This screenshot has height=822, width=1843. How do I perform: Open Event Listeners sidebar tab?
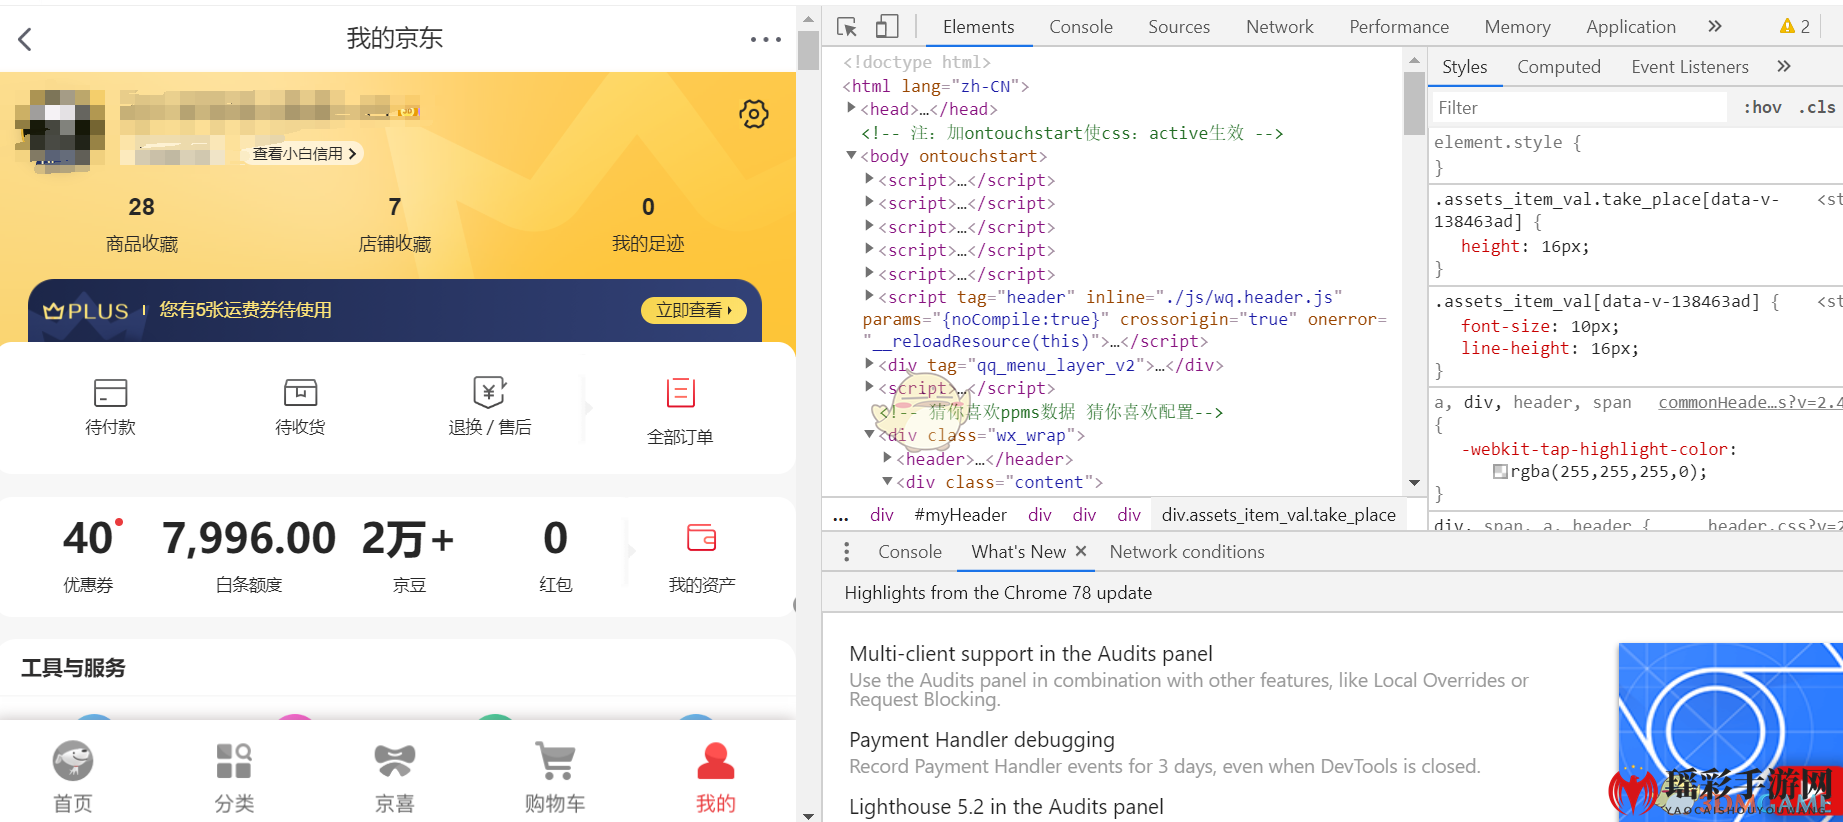[1690, 67]
